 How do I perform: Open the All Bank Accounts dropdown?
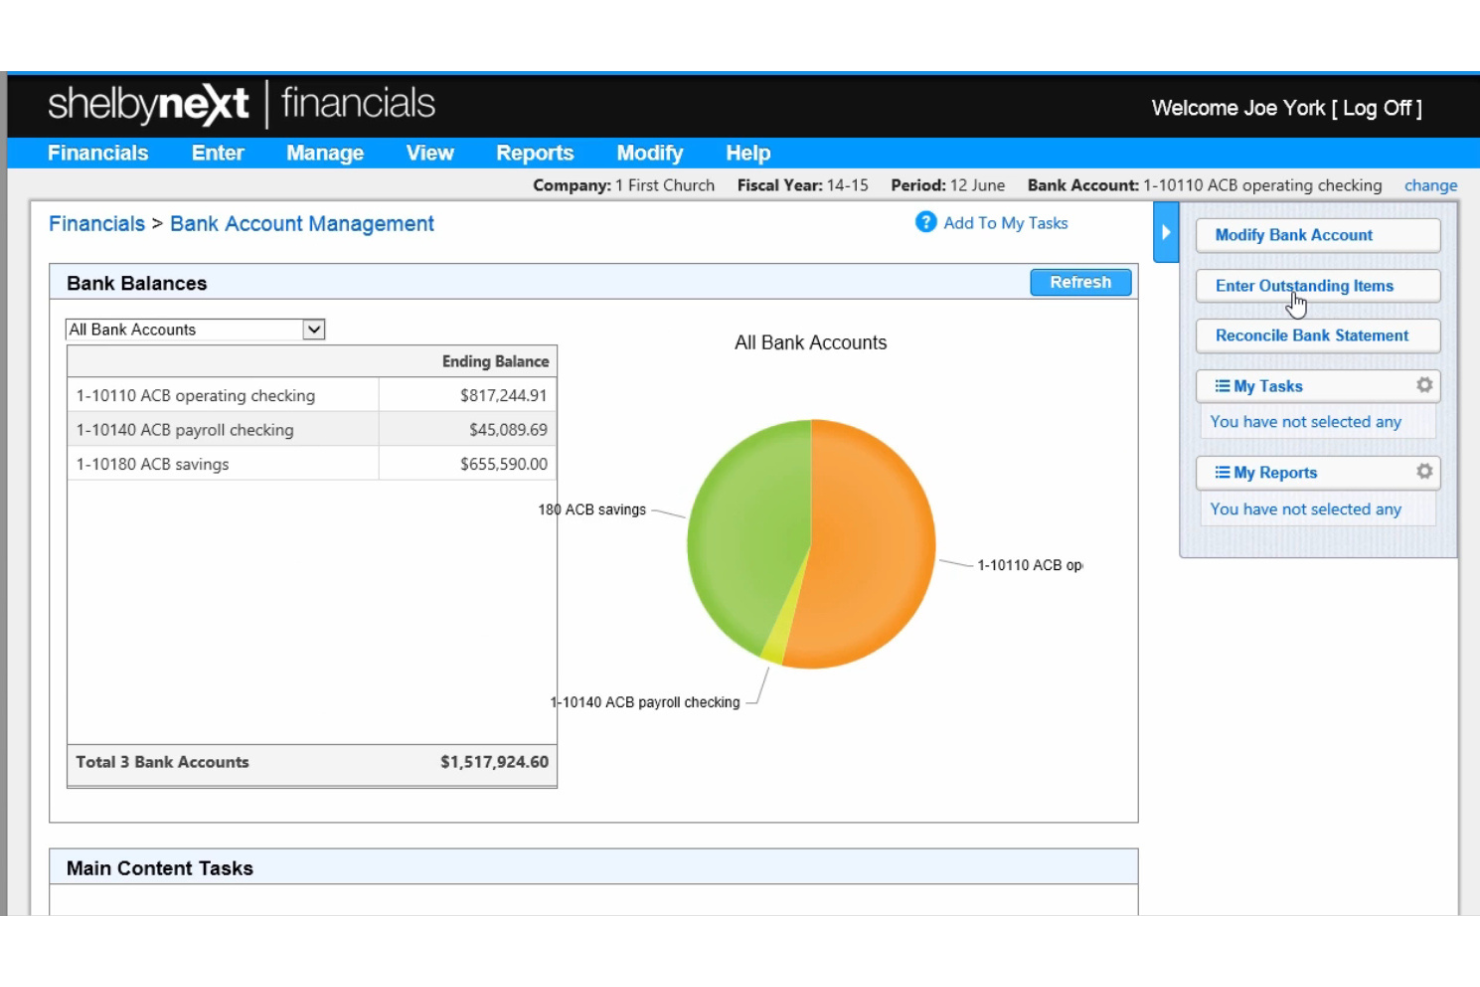pyautogui.click(x=314, y=329)
